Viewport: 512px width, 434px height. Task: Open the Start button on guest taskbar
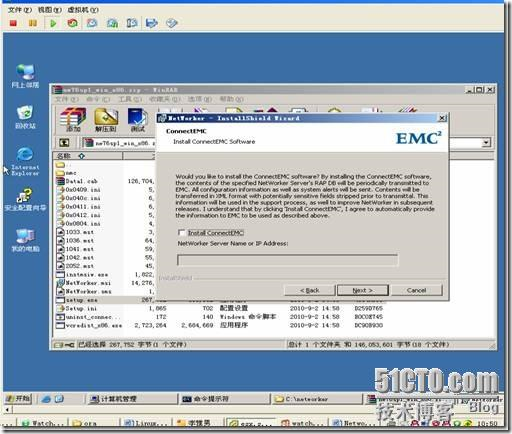(18, 398)
